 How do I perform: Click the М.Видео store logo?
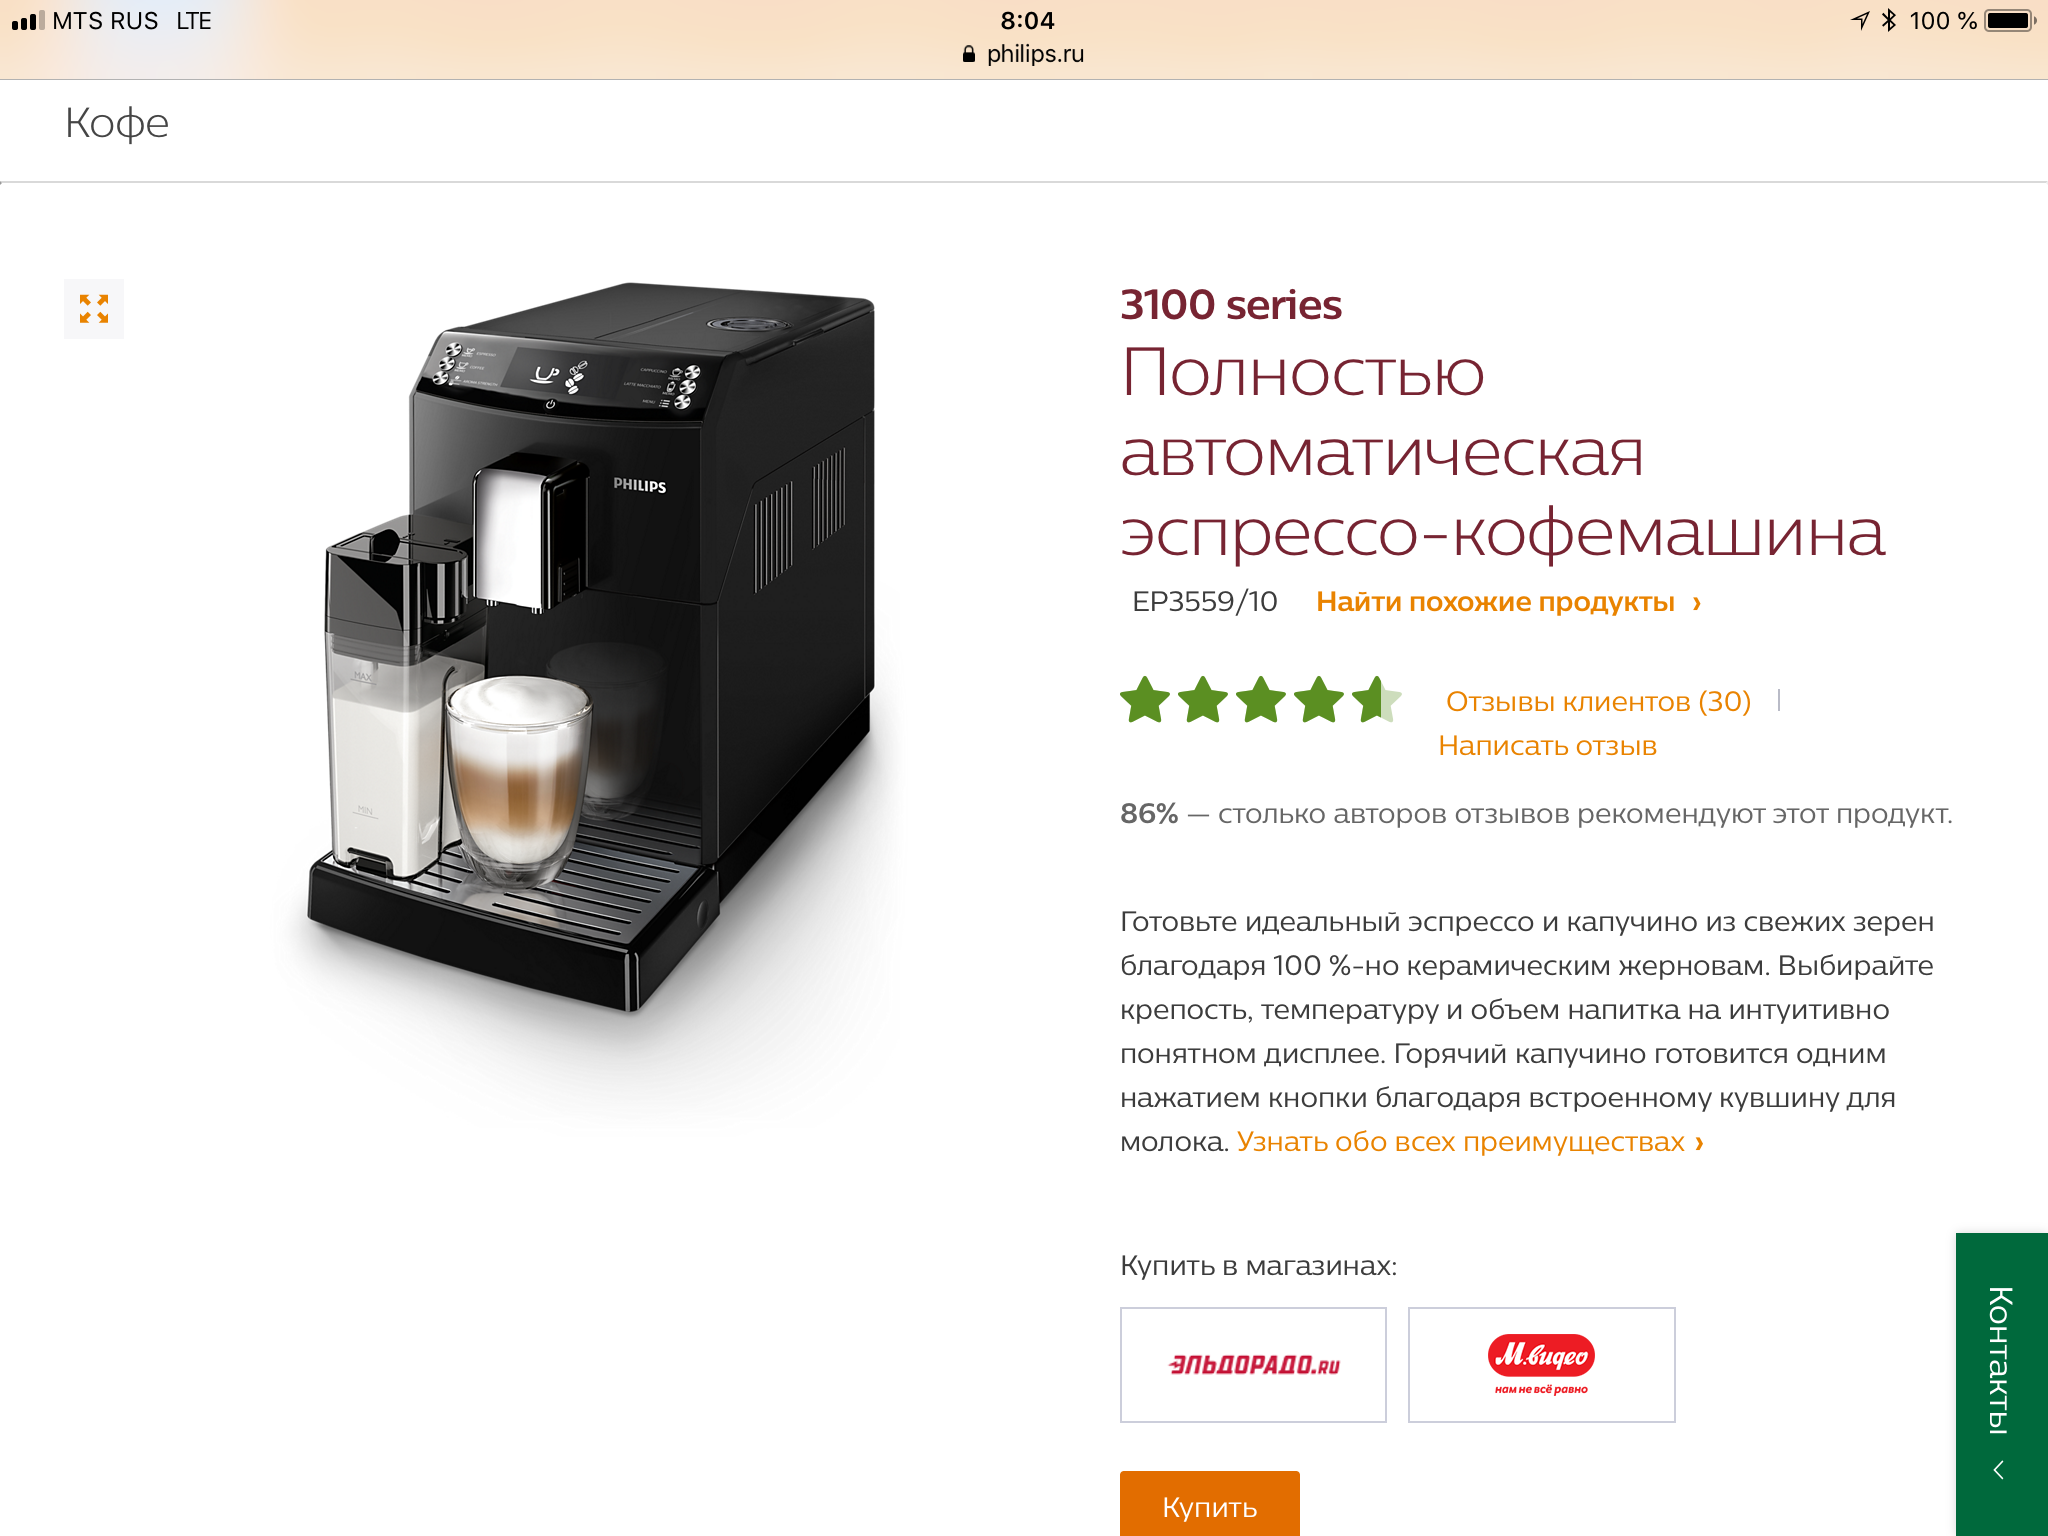(x=1541, y=1364)
